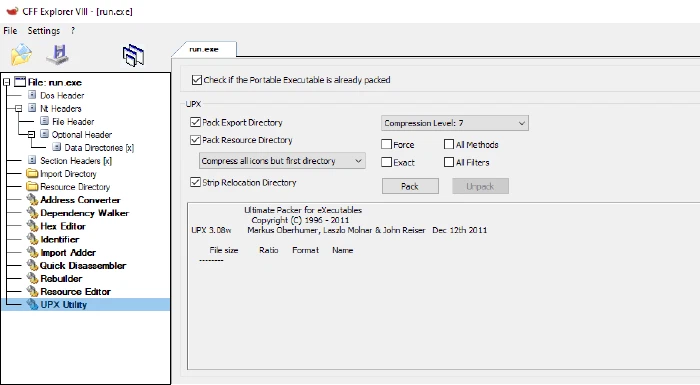Open Resource Directory in the tree
The width and height of the screenshot is (700, 385).
click(x=75, y=187)
